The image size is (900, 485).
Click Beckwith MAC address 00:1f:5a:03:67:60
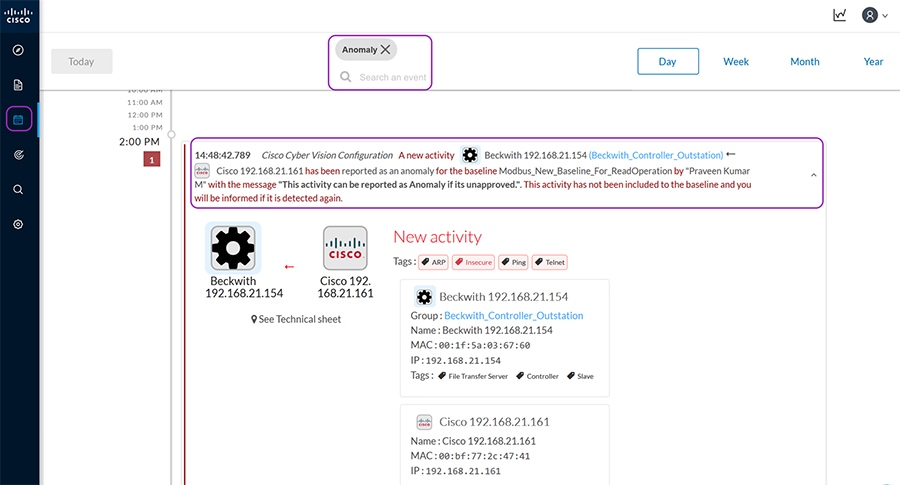click(x=484, y=346)
